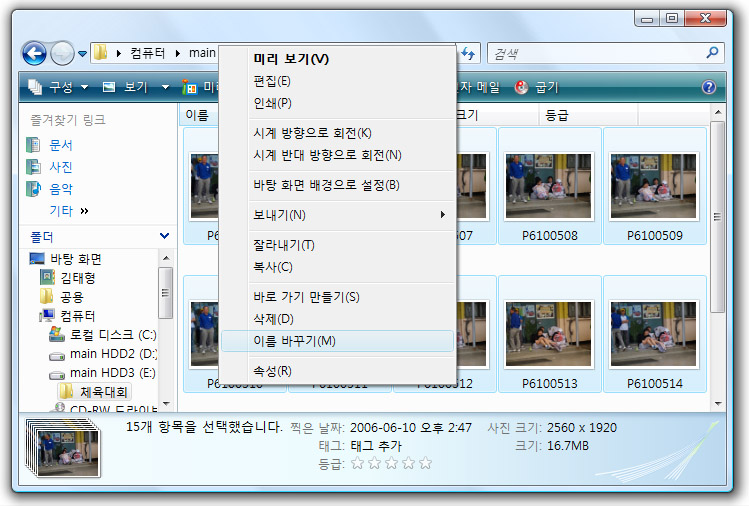
Task: Click the stacked photos preview thumbnail
Action: tap(63, 448)
